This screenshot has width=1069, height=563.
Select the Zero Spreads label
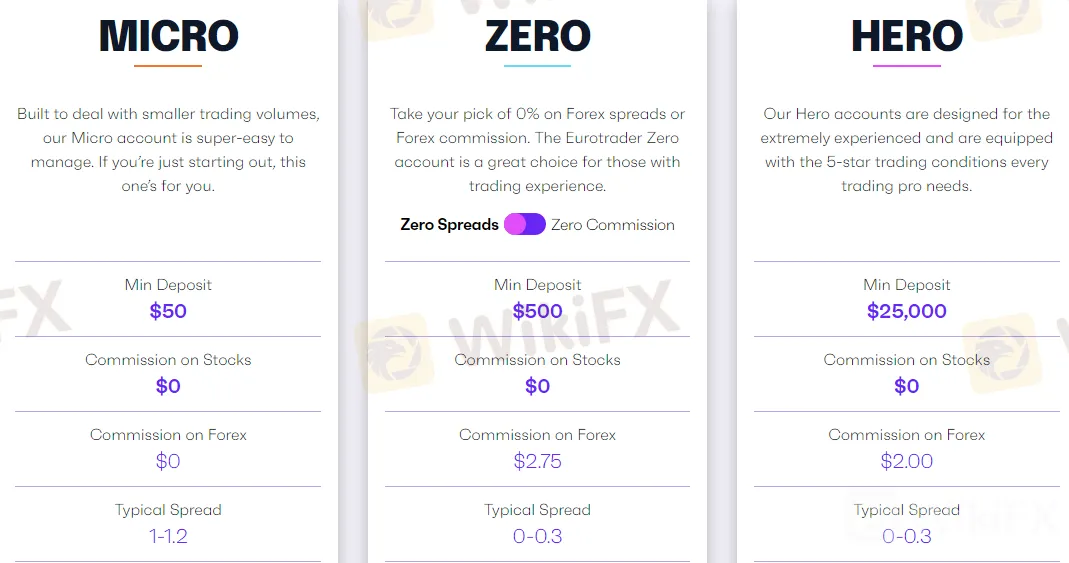coord(449,225)
